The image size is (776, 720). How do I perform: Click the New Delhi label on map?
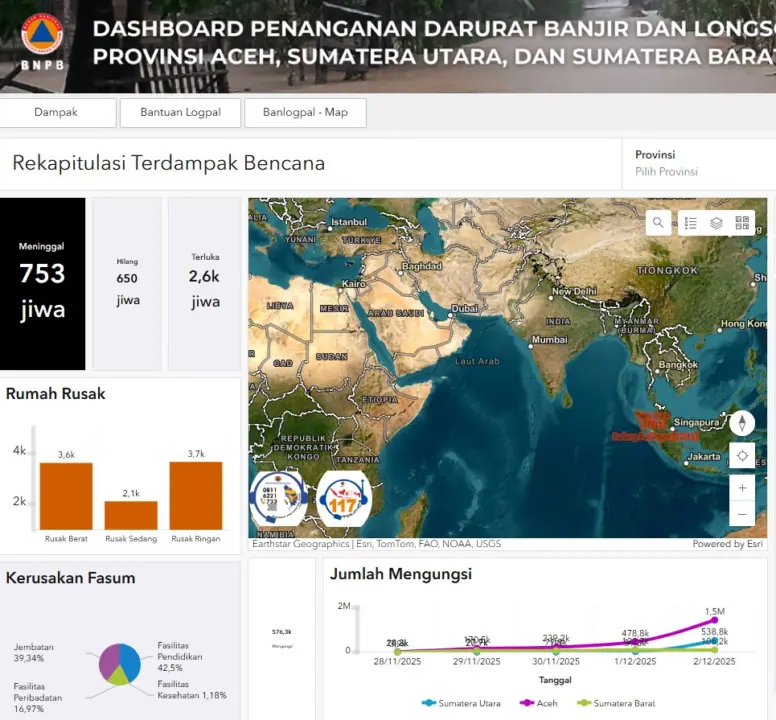pos(575,291)
